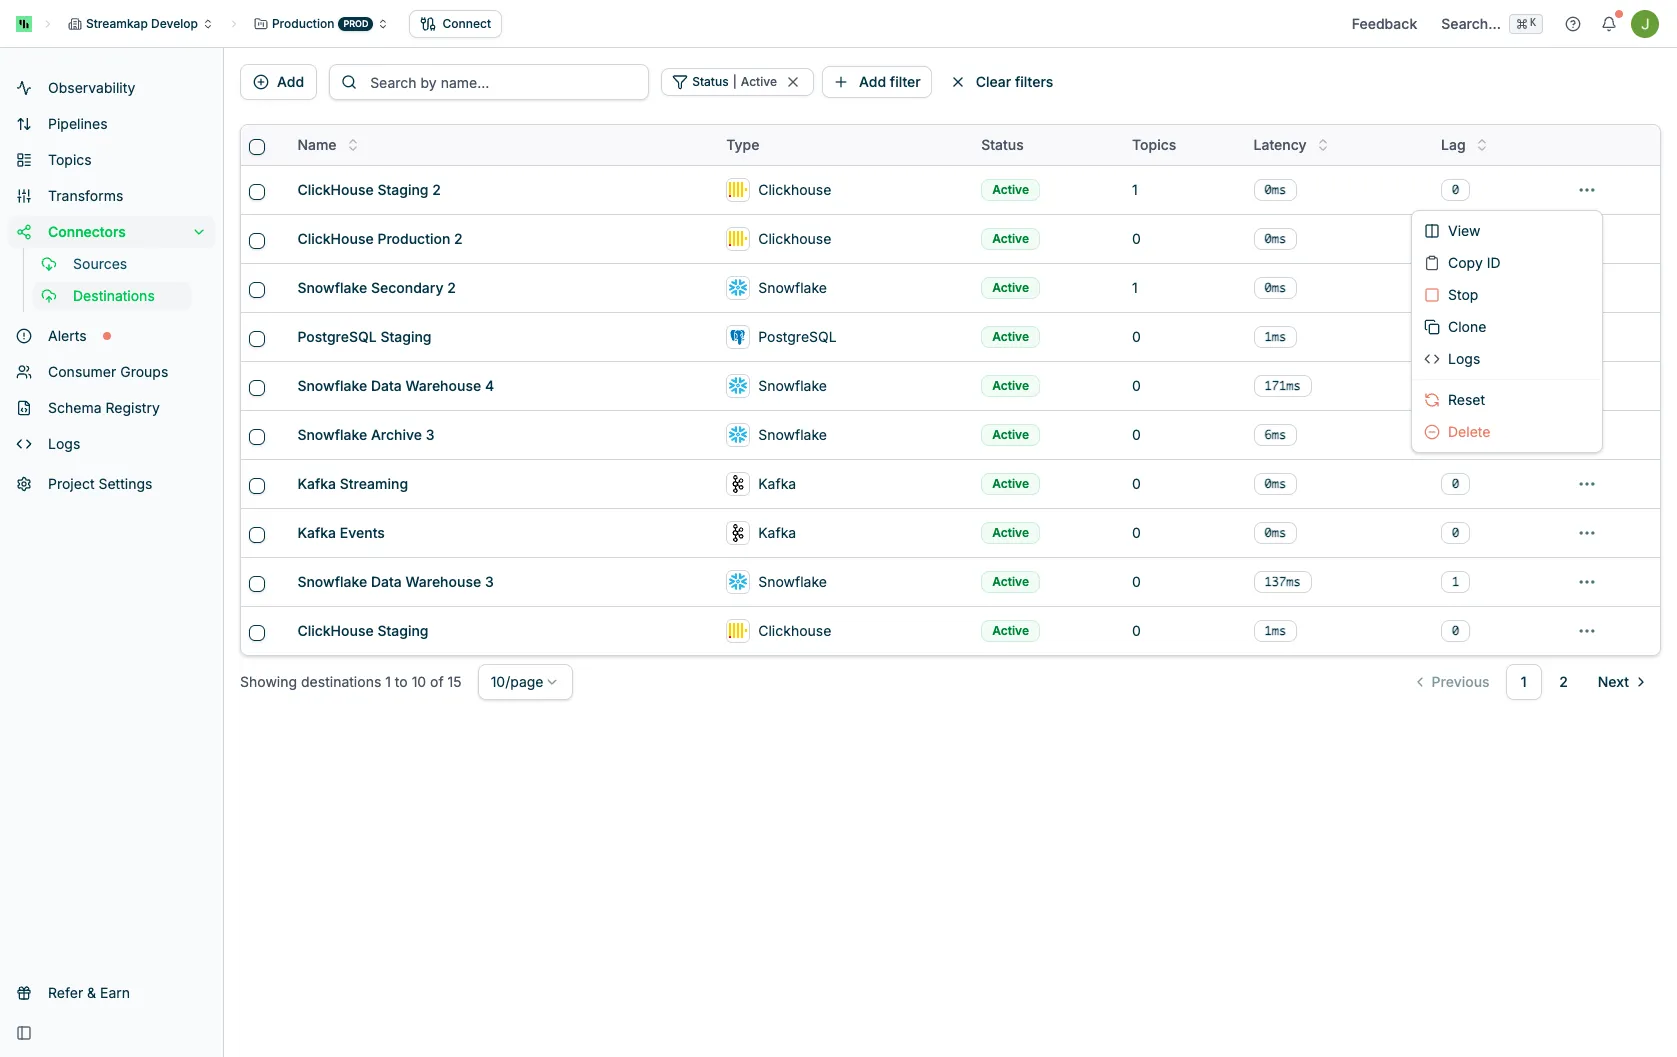Open user avatar J
This screenshot has height=1057, width=1677.
pyautogui.click(x=1645, y=24)
